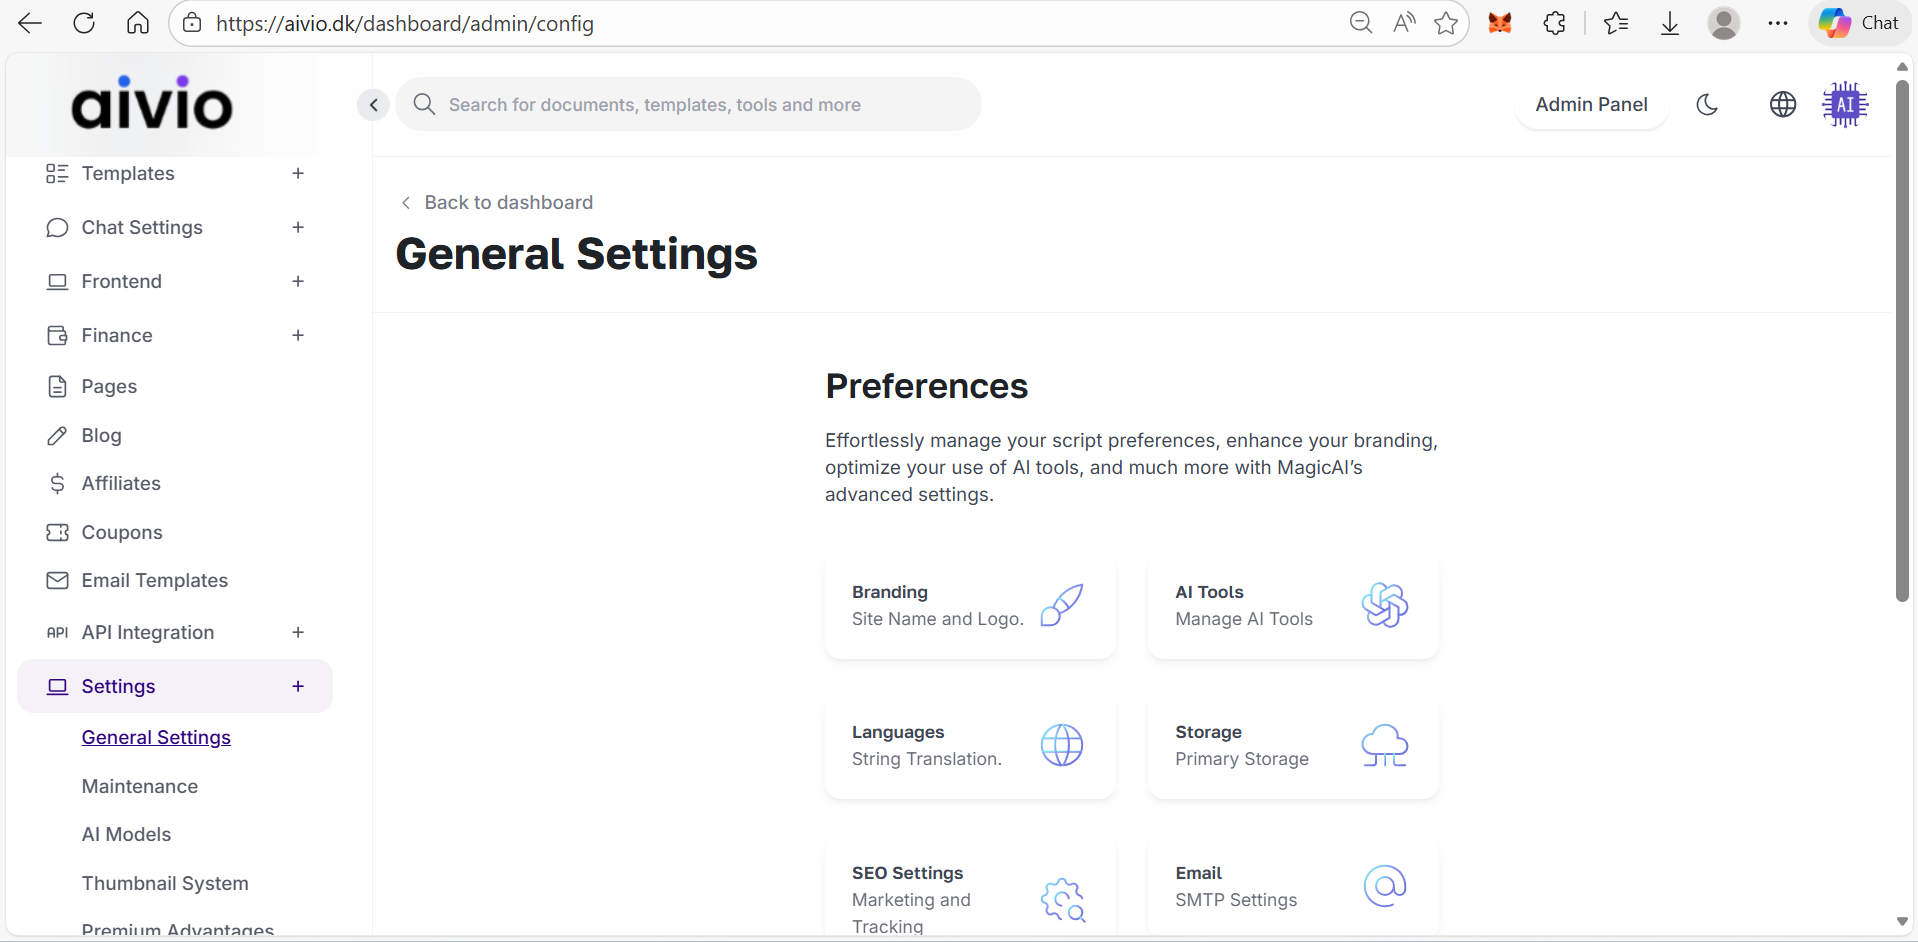Screen dimensions: 1918x942
Task: Click the Admin Panel button
Action: pyautogui.click(x=1590, y=104)
